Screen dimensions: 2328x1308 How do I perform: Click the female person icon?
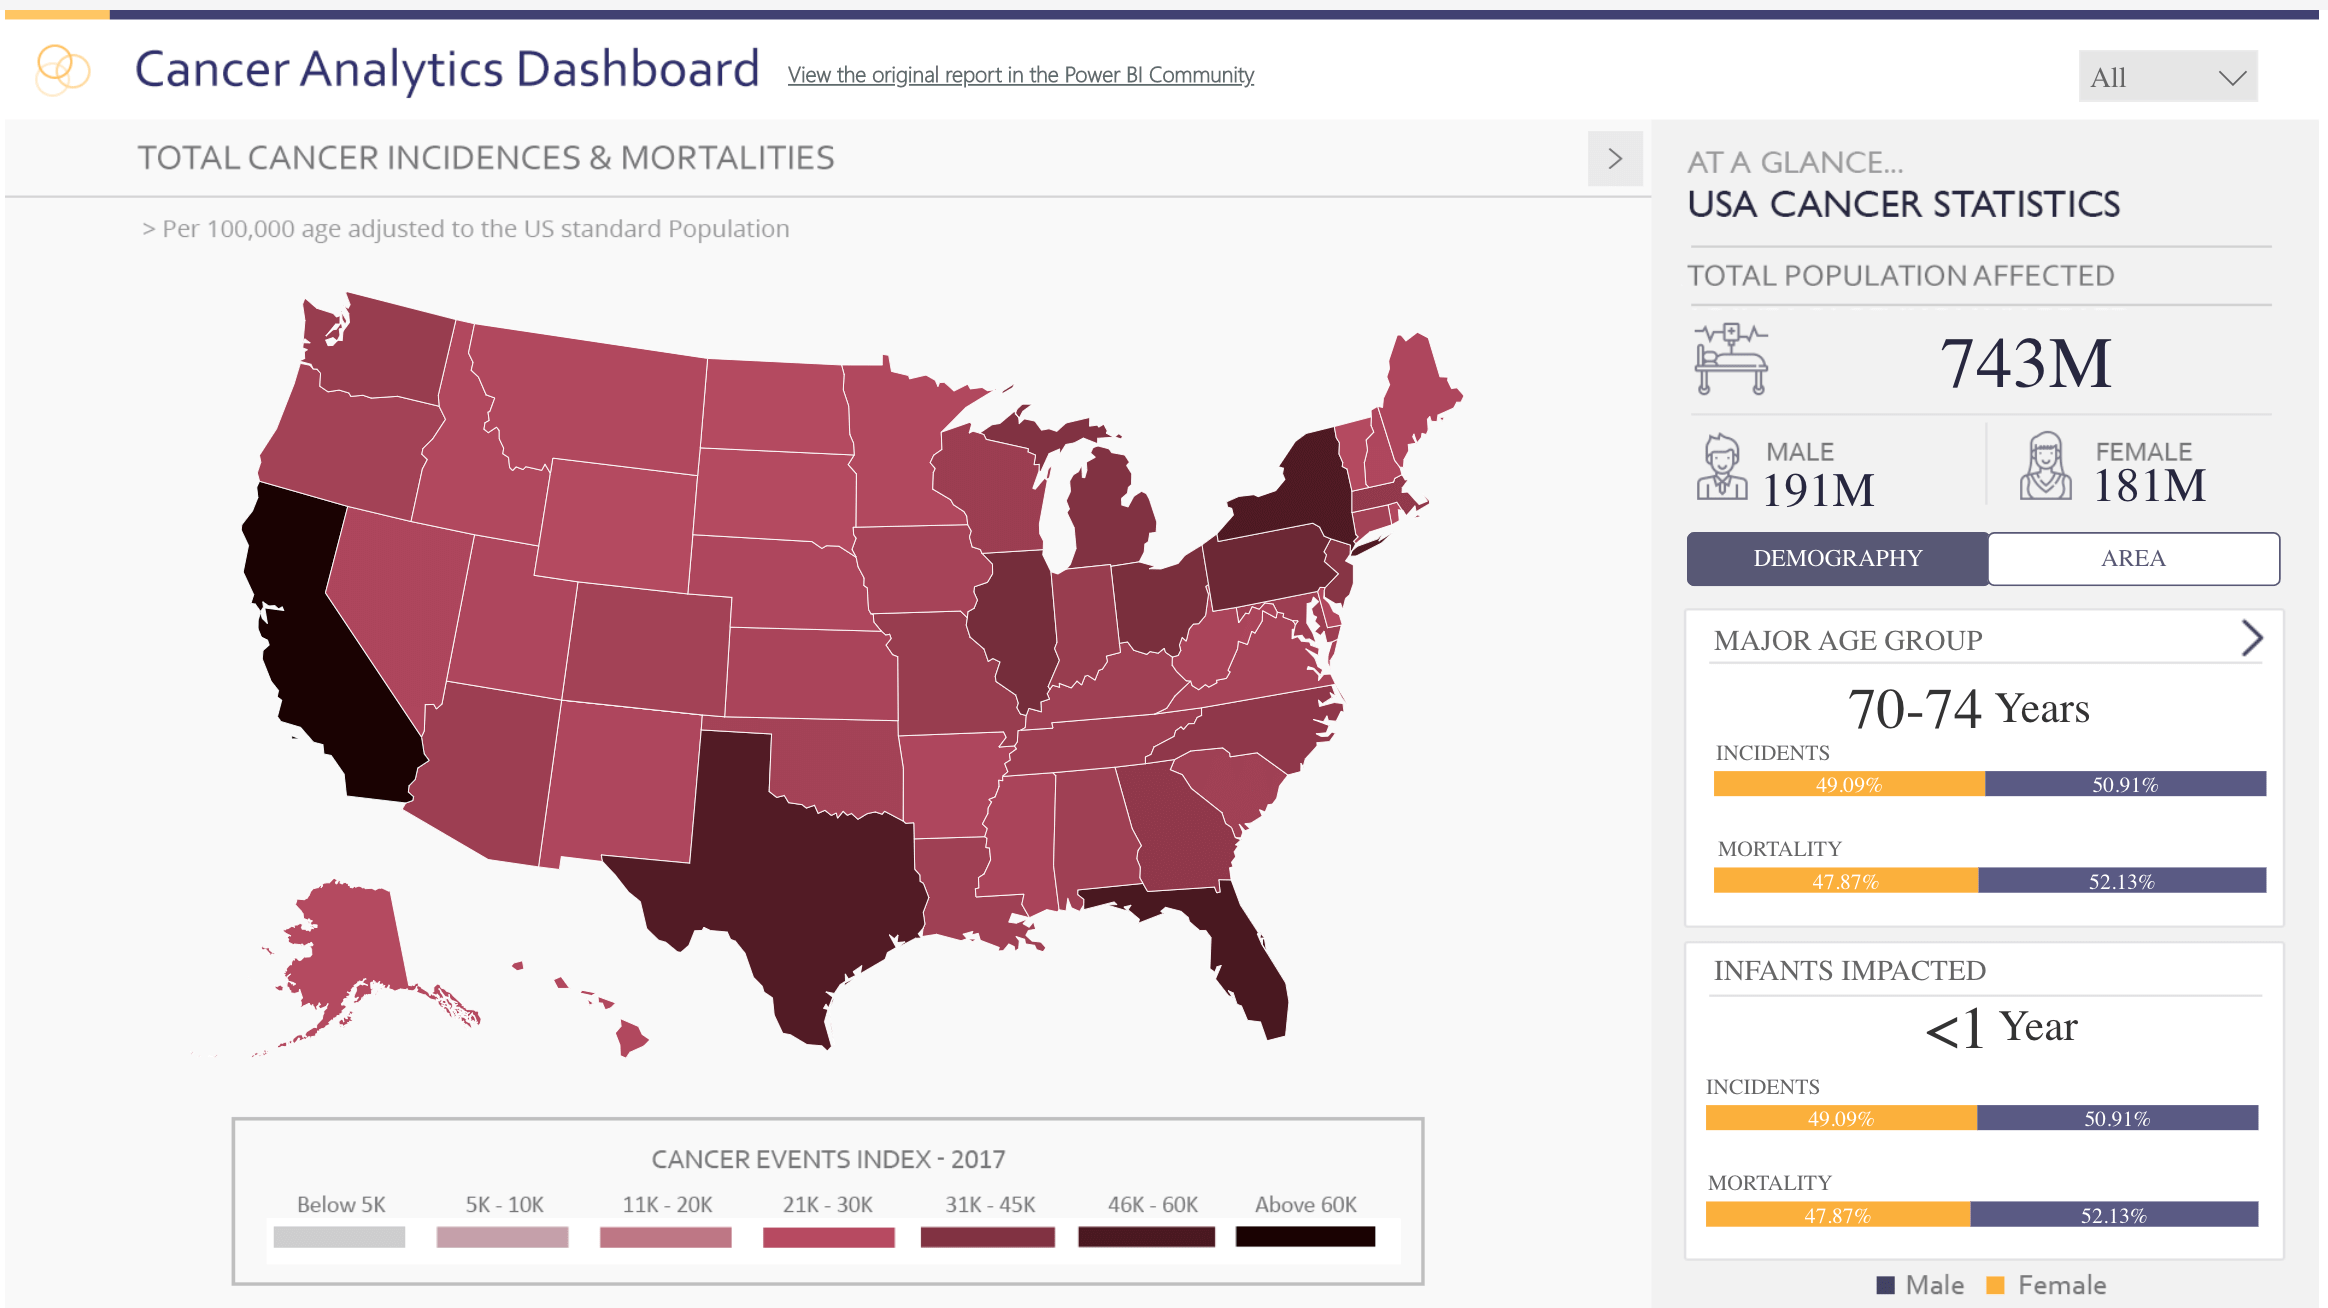2045,467
